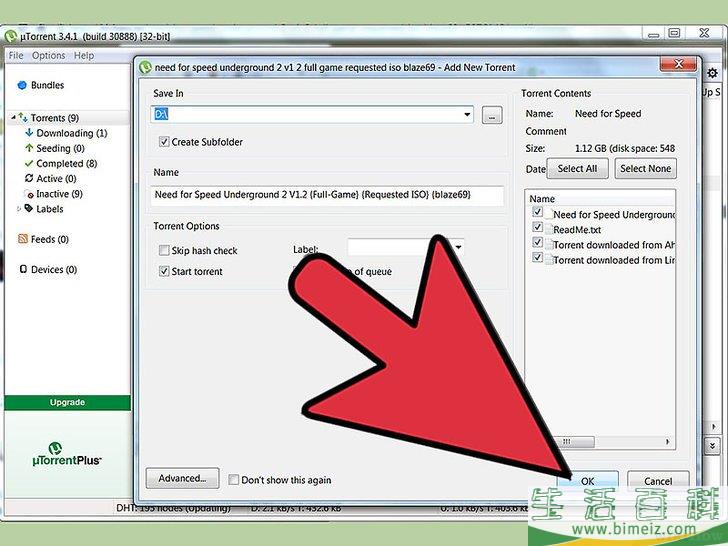Select Downloading (1) in sidebar
This screenshot has width=728, height=546.
click(72, 133)
